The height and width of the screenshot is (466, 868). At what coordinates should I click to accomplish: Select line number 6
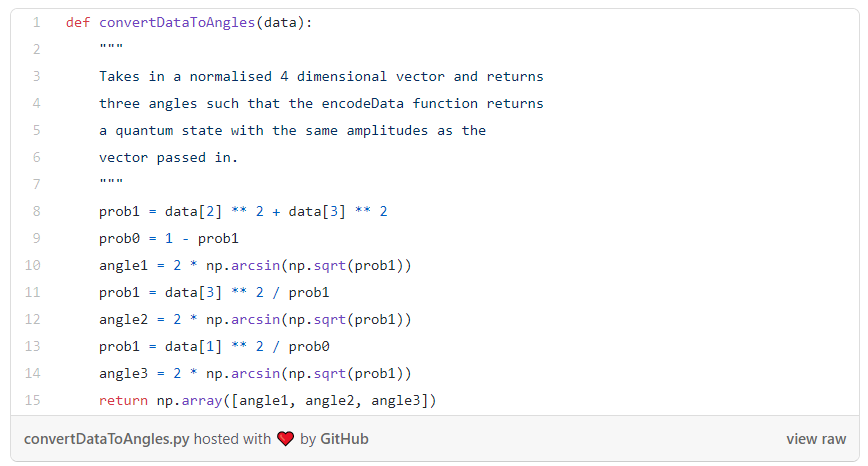pos(36,158)
